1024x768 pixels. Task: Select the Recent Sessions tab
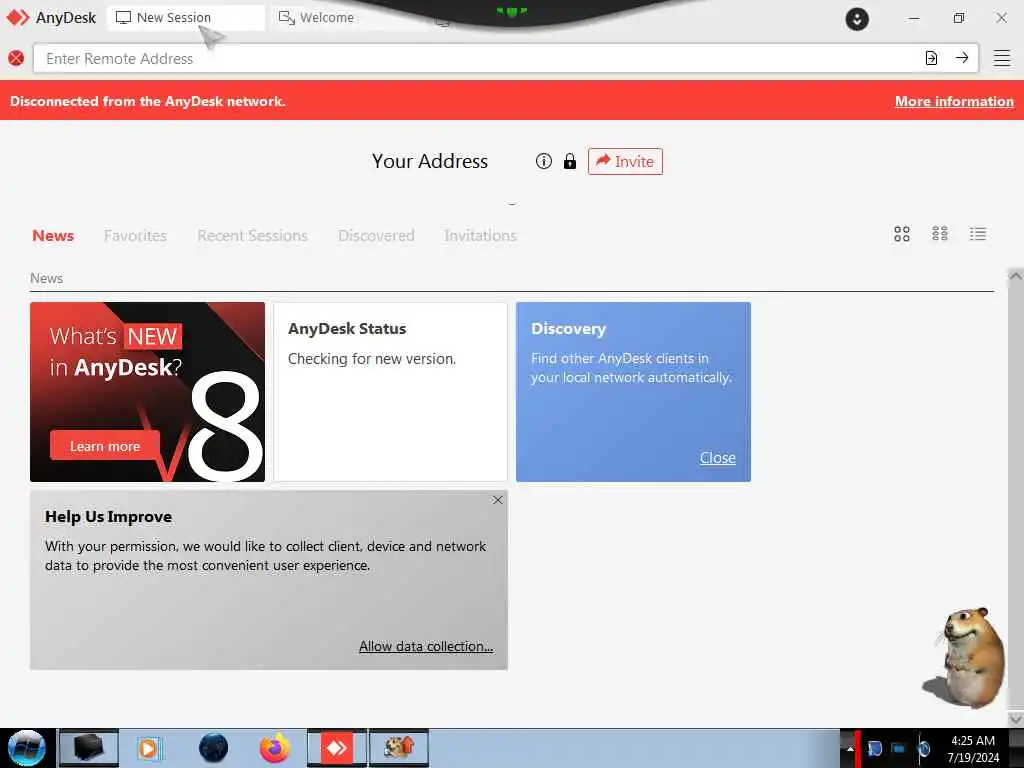click(252, 236)
